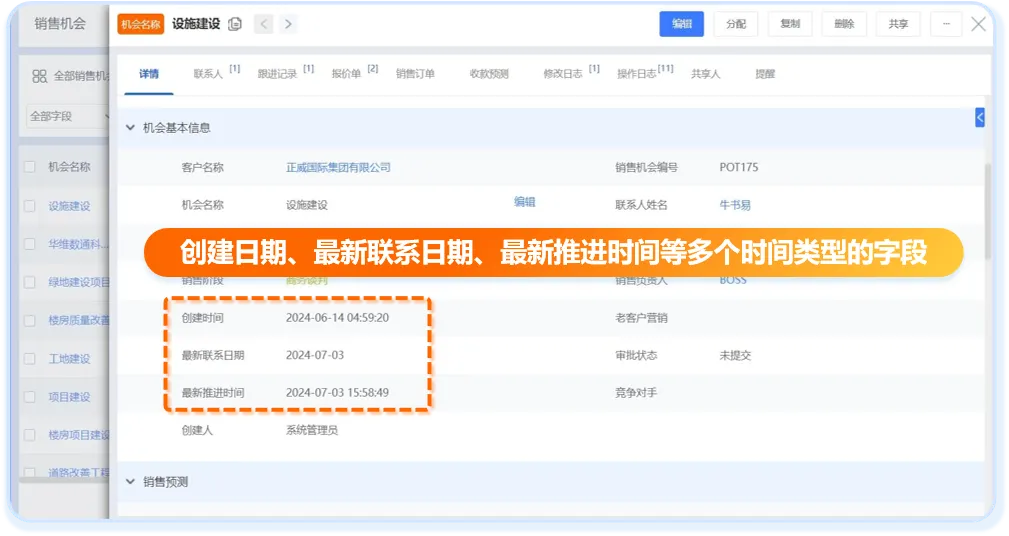Click the copy icon beside 设施建设 title
The width and height of the screenshot is (1009, 536).
coord(235,24)
